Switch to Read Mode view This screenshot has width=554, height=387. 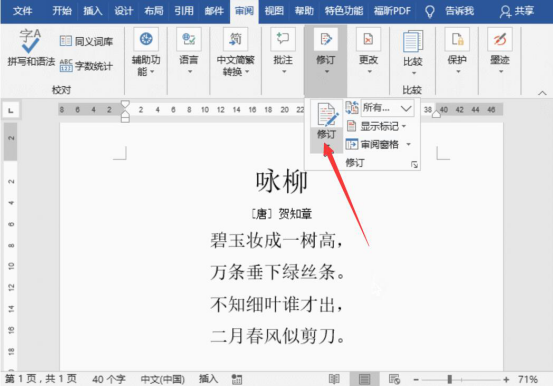[x=334, y=380]
